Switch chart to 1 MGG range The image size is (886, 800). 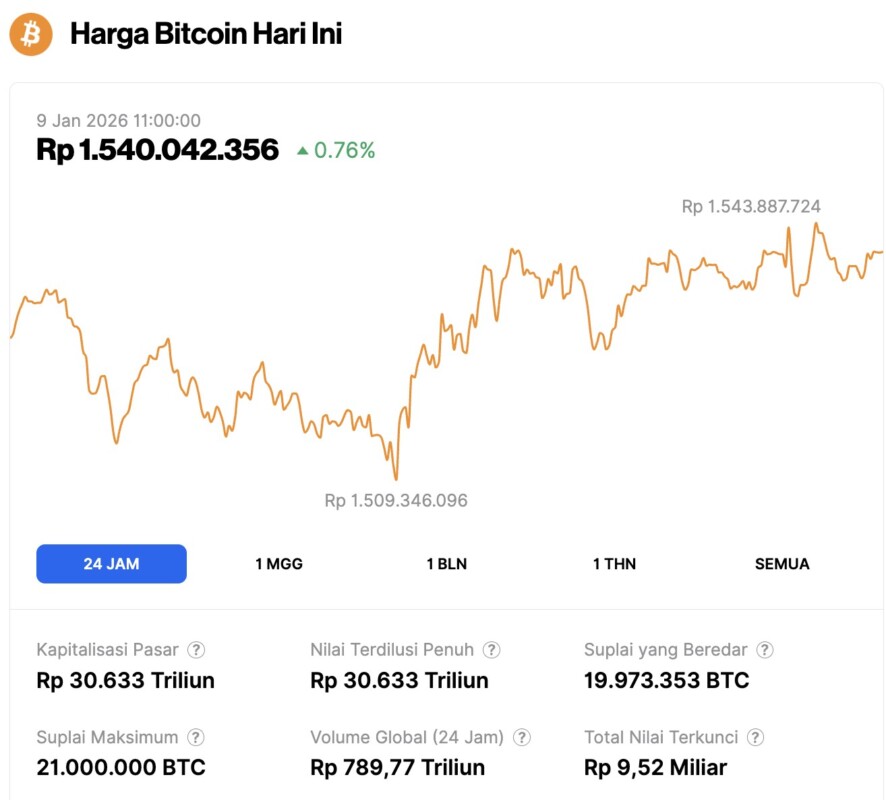pos(279,564)
